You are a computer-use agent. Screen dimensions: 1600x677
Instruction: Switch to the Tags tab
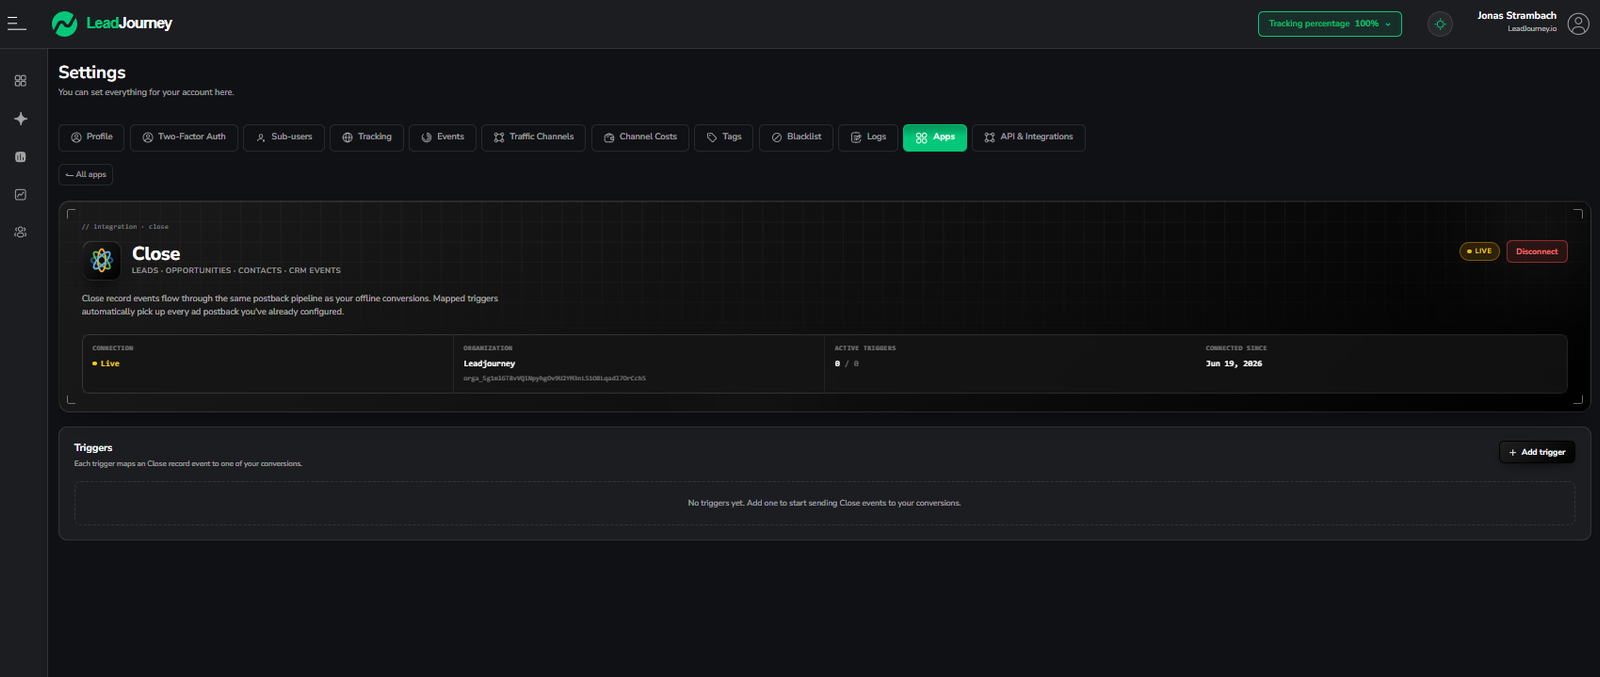(724, 137)
